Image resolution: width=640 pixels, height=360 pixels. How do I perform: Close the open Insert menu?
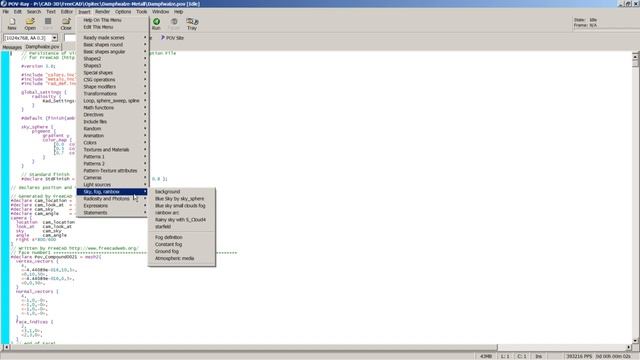pyautogui.click(x=84, y=12)
